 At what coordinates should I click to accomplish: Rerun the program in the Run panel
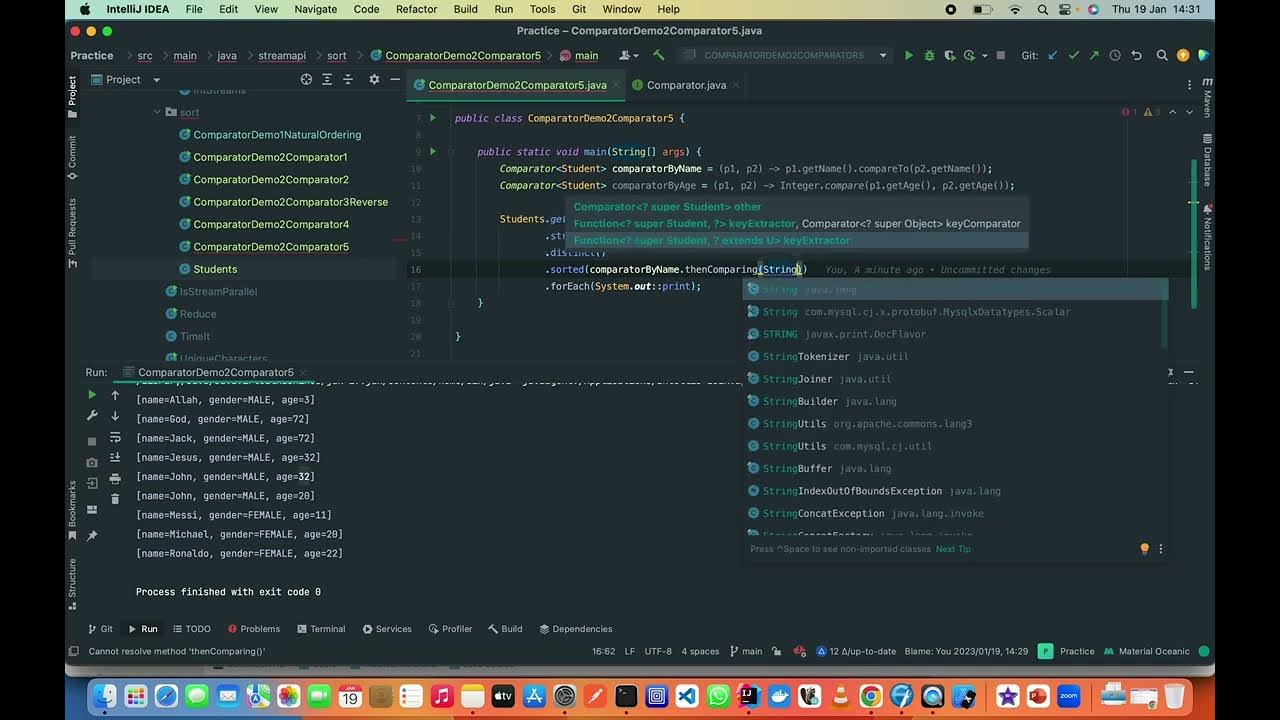(x=92, y=395)
